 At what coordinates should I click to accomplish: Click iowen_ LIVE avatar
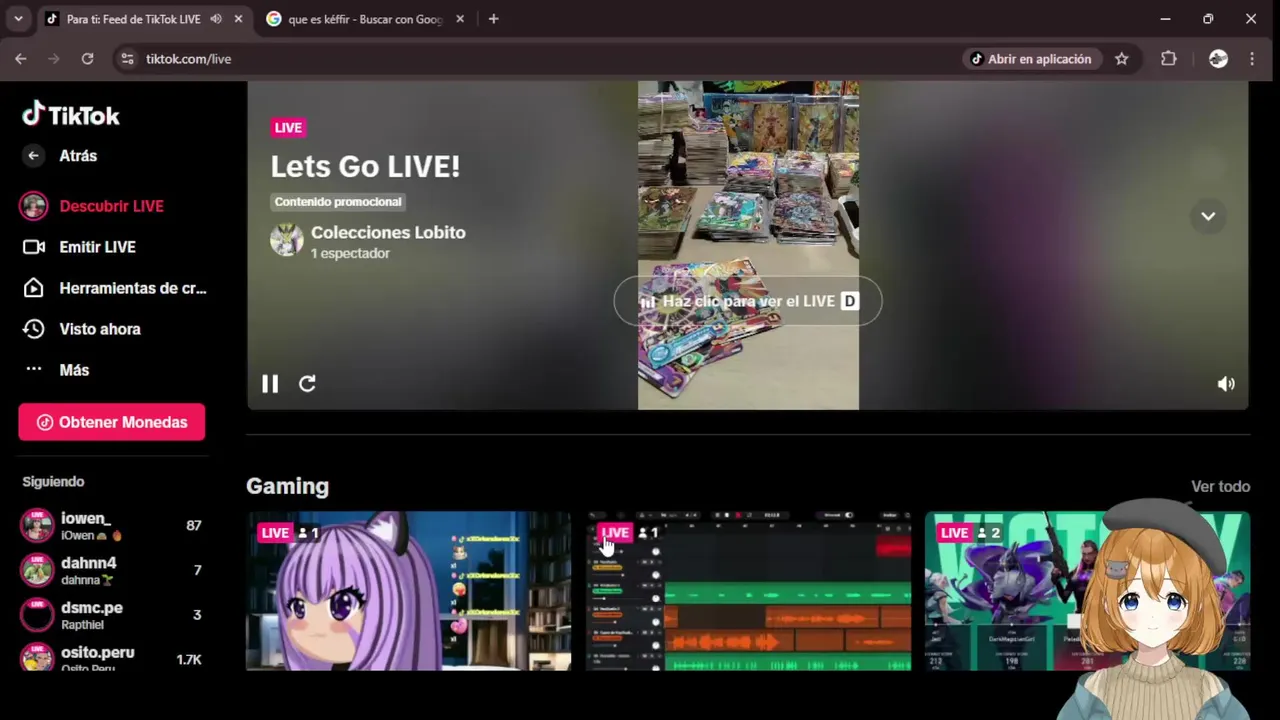tap(38, 526)
